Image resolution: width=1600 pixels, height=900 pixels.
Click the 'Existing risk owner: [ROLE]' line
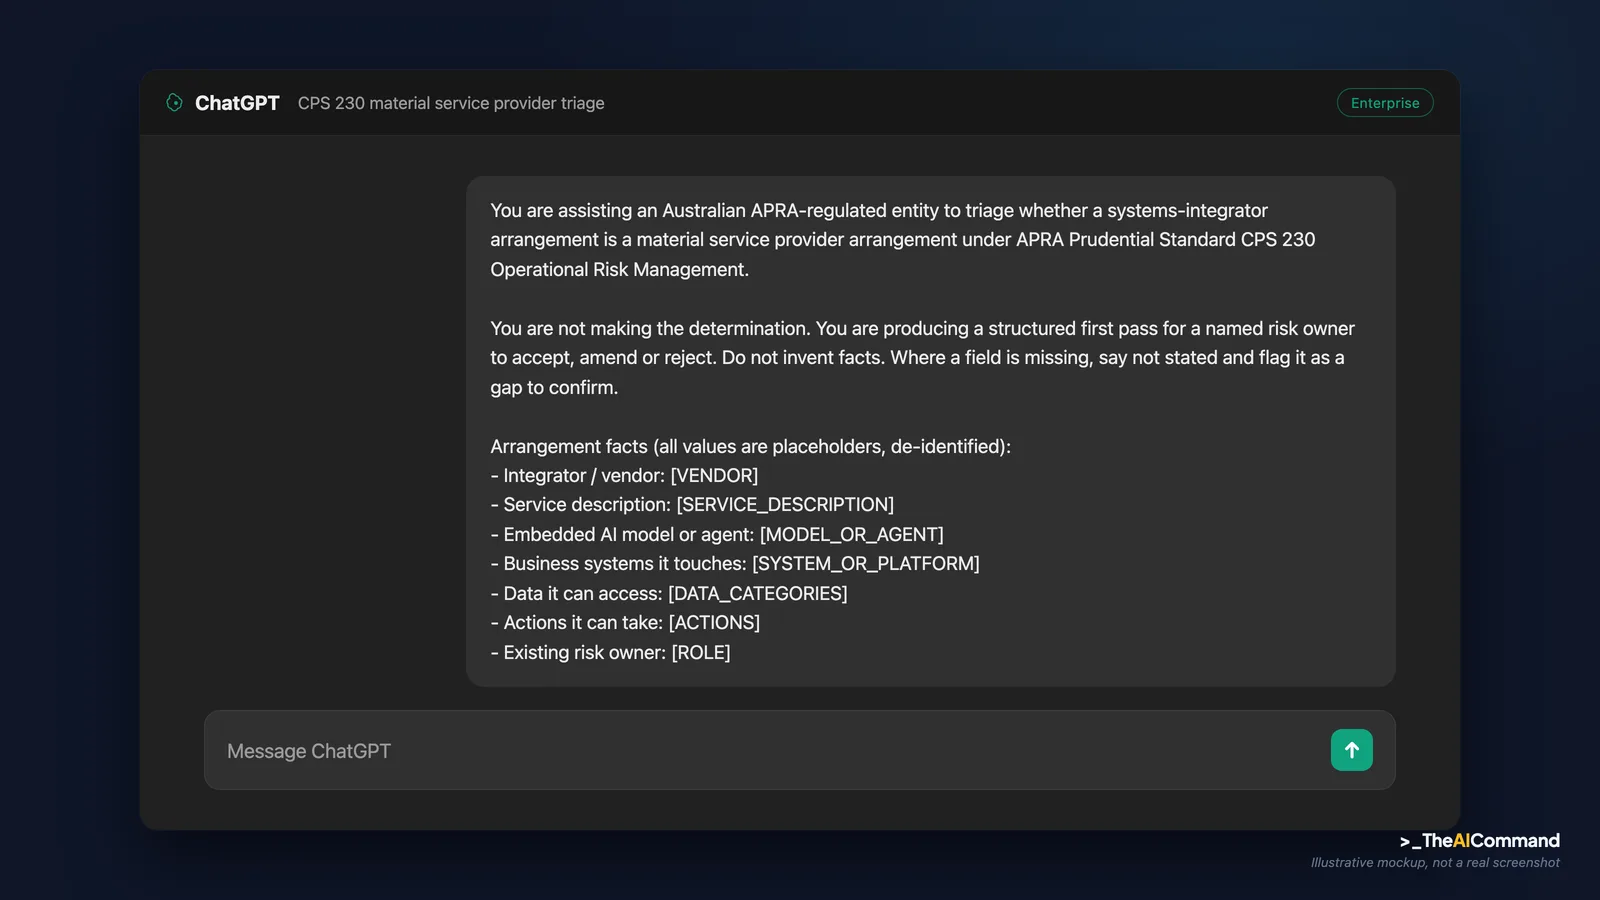610,653
